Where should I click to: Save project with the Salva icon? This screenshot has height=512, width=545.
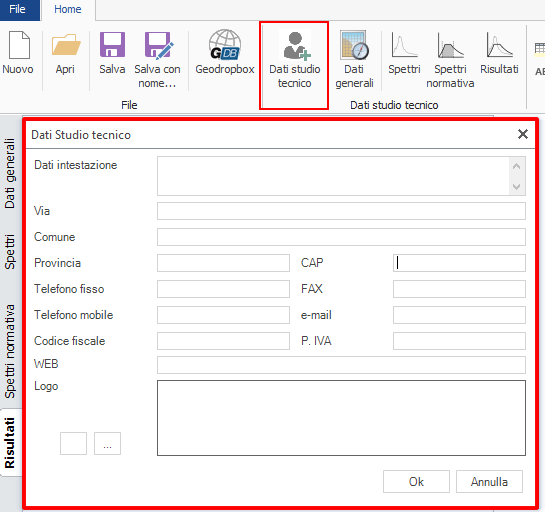coord(112,52)
